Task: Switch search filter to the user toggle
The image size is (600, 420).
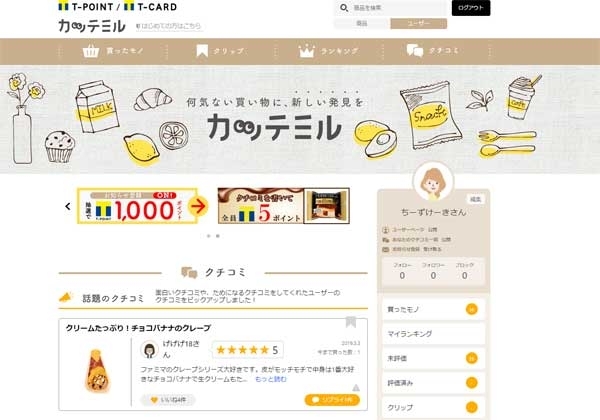Action: pyautogui.click(x=418, y=24)
